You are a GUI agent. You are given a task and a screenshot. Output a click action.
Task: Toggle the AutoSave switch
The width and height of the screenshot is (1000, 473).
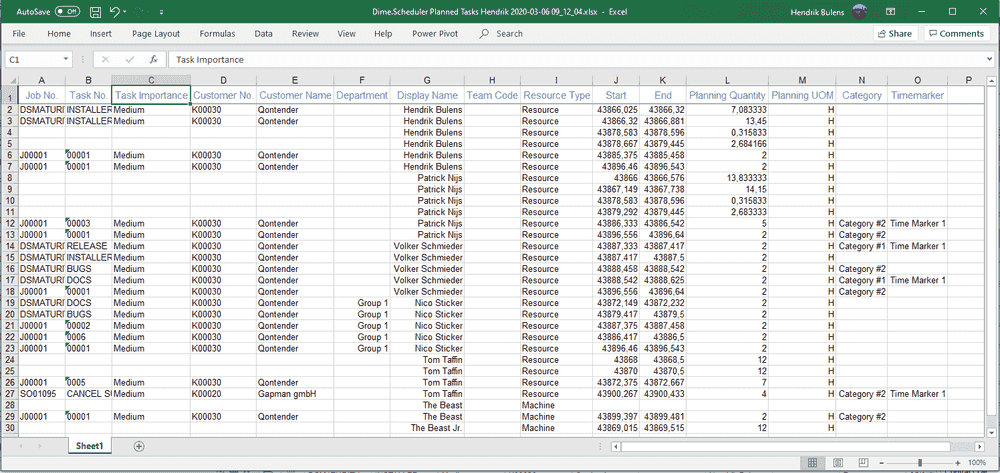[68, 11]
